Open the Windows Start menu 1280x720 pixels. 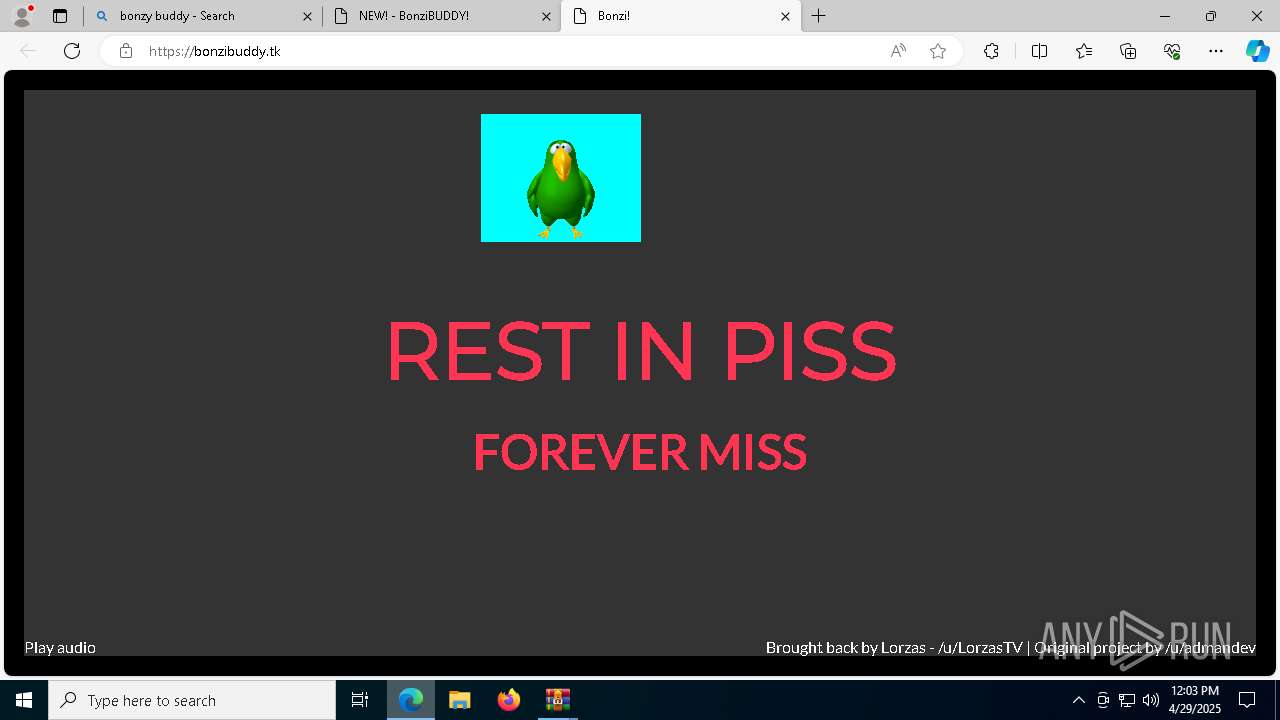coord(24,700)
